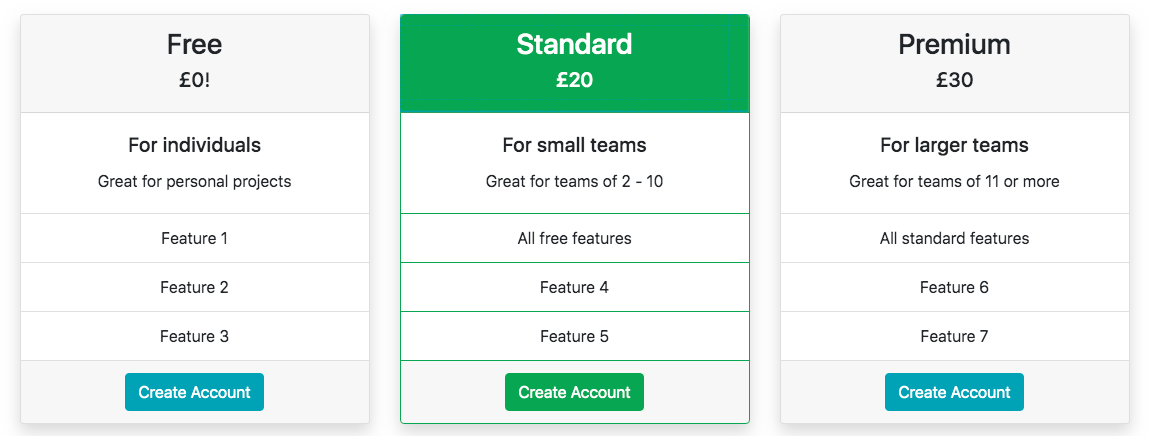Screen dimensions: 1150x436
Task: Click the Feature 1 list item
Action: [x=194, y=238]
